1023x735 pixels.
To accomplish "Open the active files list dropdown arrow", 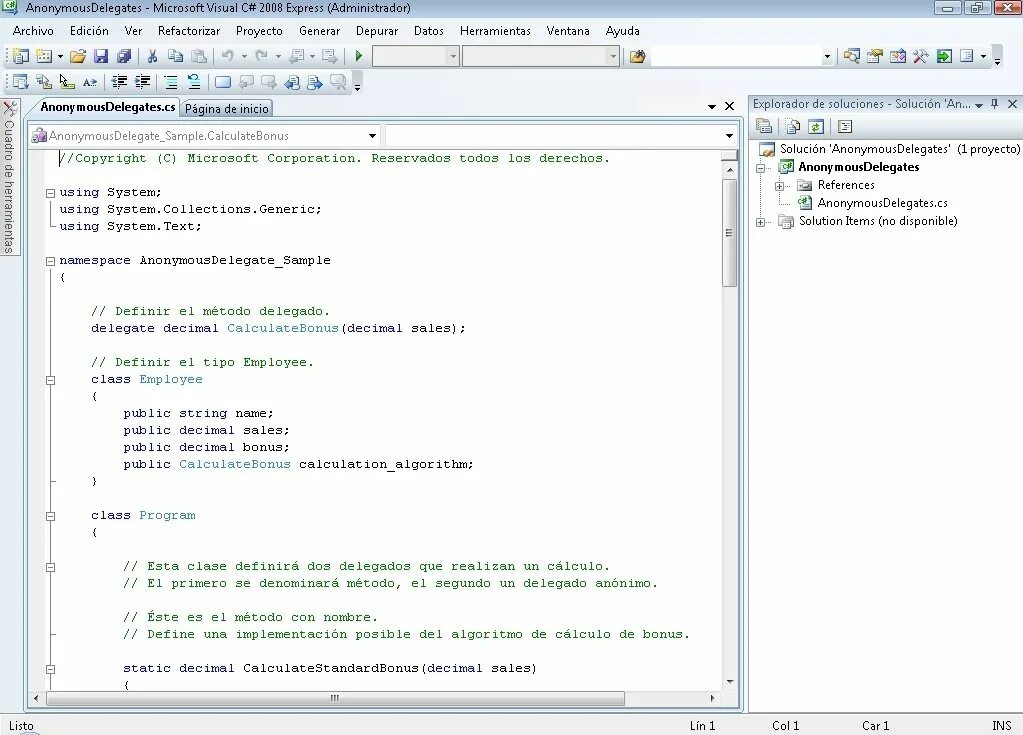I will (712, 106).
